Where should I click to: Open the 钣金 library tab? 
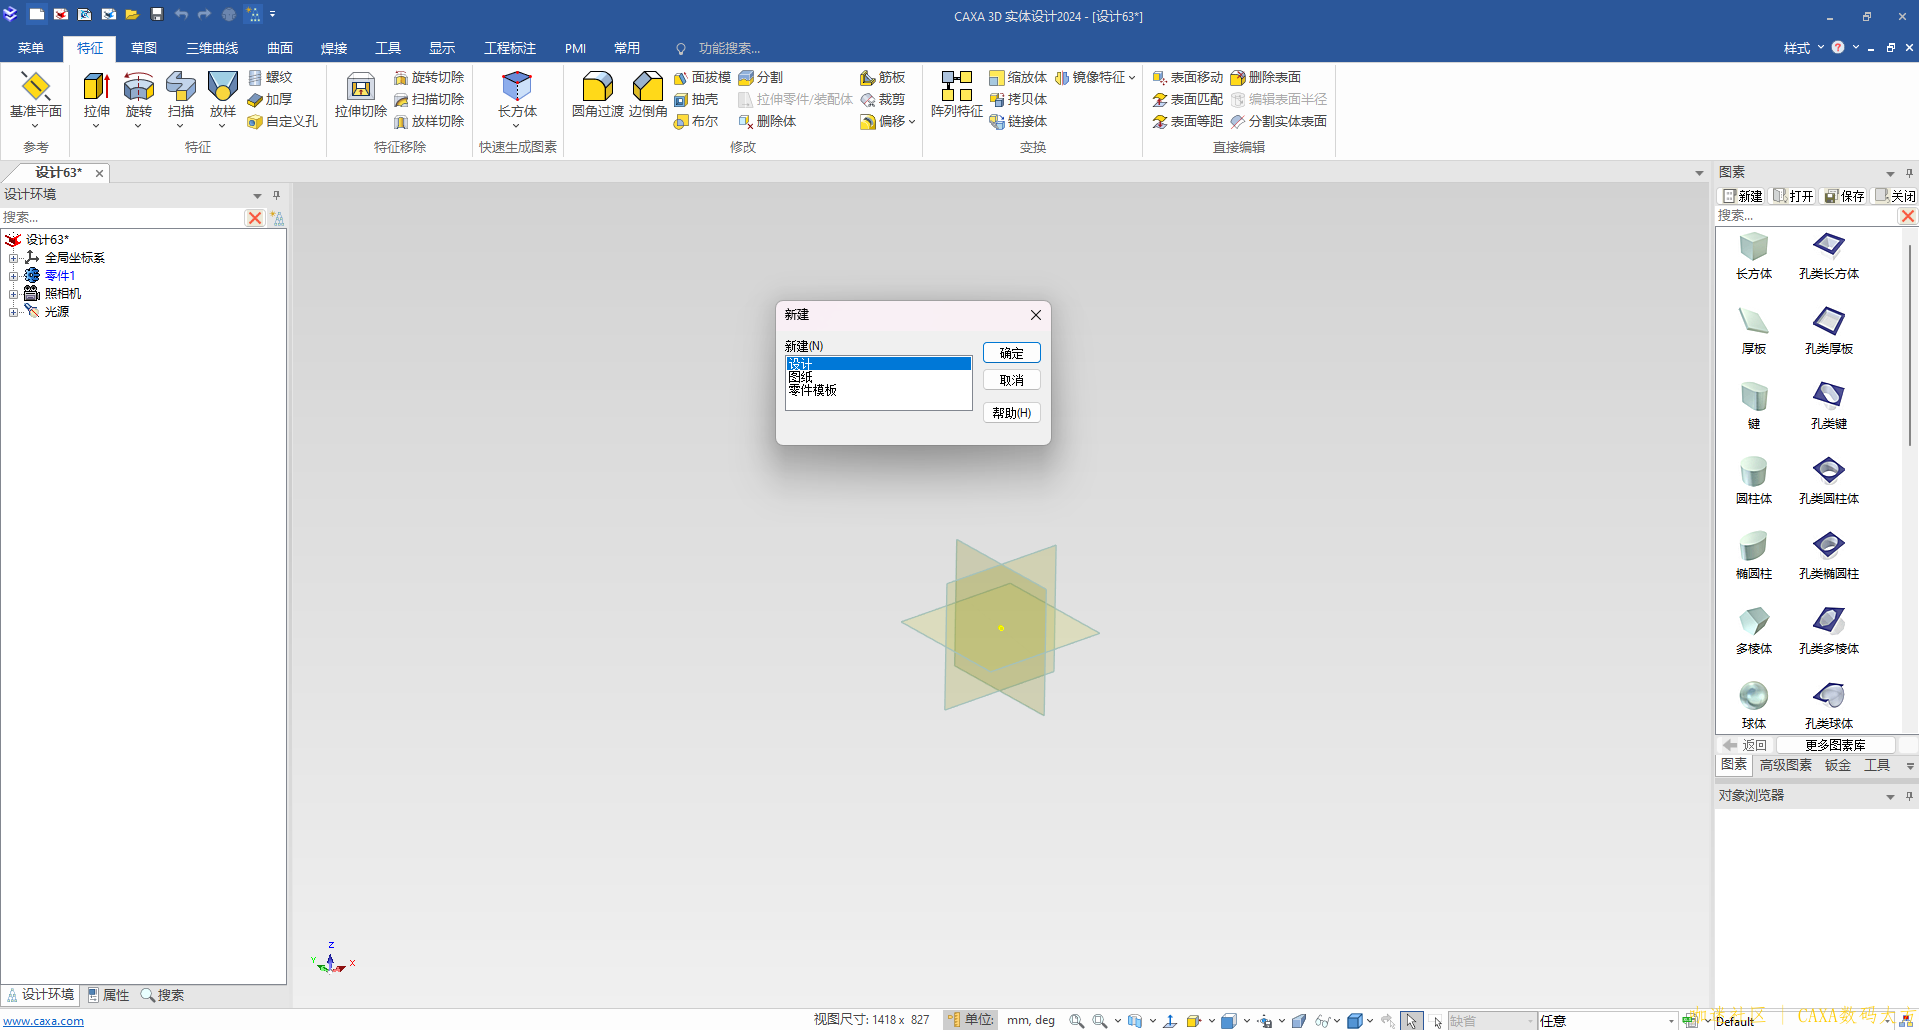coord(1837,765)
